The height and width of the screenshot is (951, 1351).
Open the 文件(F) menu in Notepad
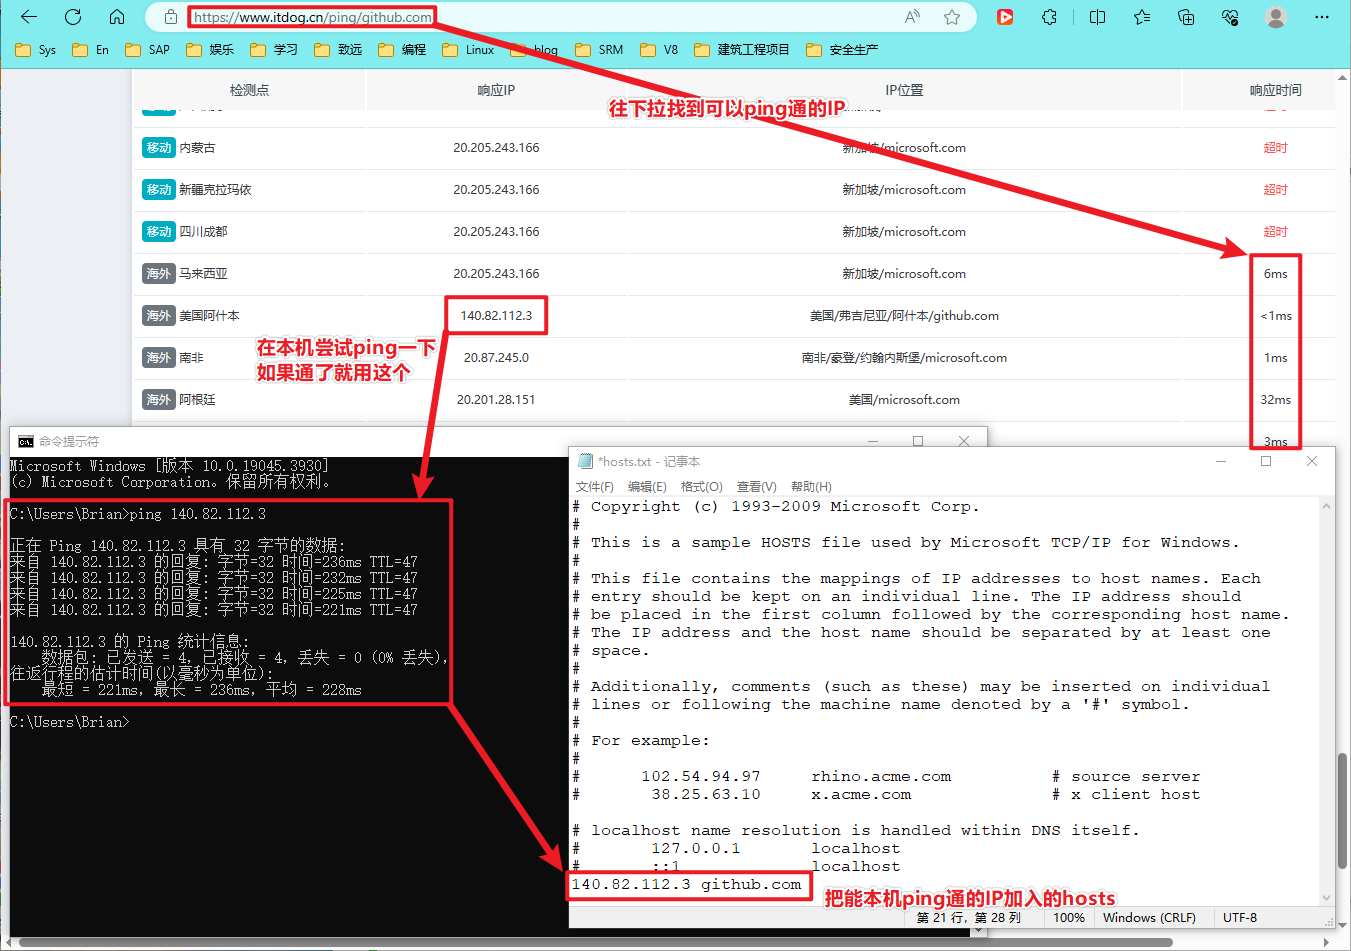click(x=595, y=487)
